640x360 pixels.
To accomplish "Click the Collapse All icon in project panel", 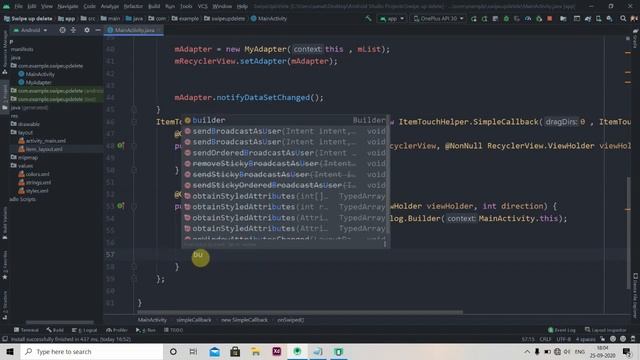I will (73, 30).
